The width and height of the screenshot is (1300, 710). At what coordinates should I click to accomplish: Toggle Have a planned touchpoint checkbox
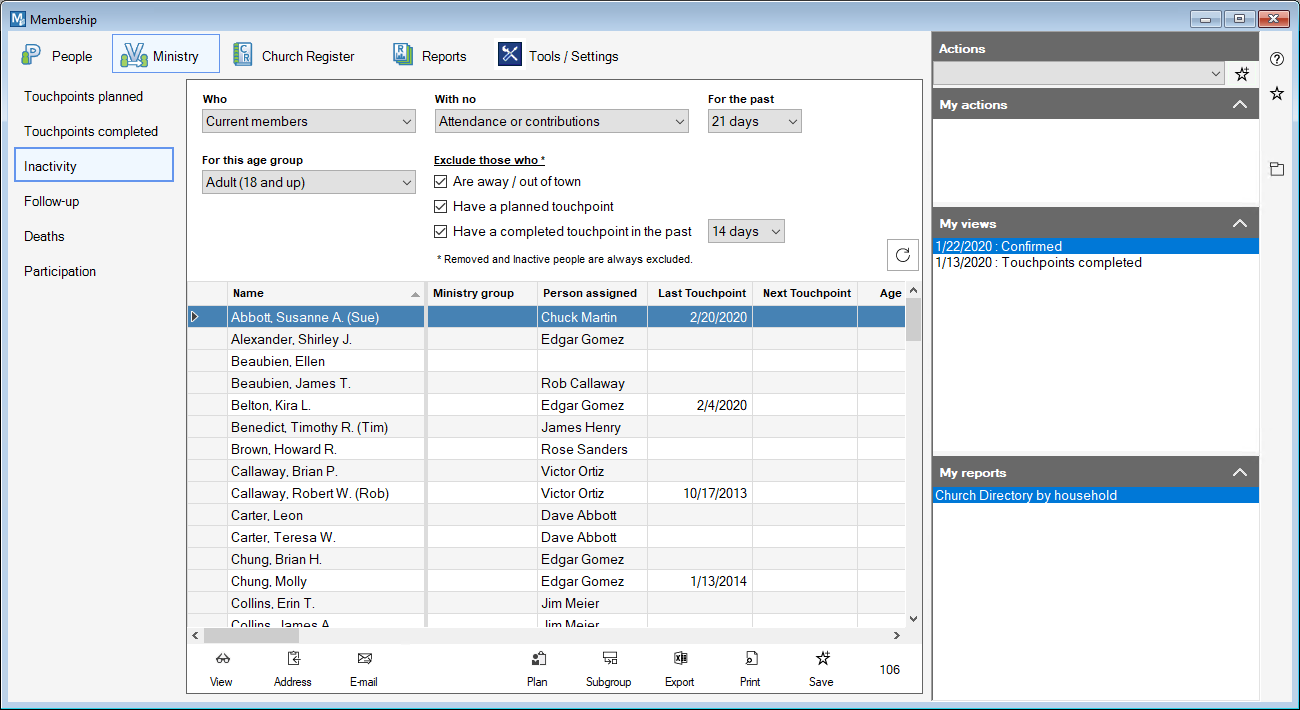(441, 207)
